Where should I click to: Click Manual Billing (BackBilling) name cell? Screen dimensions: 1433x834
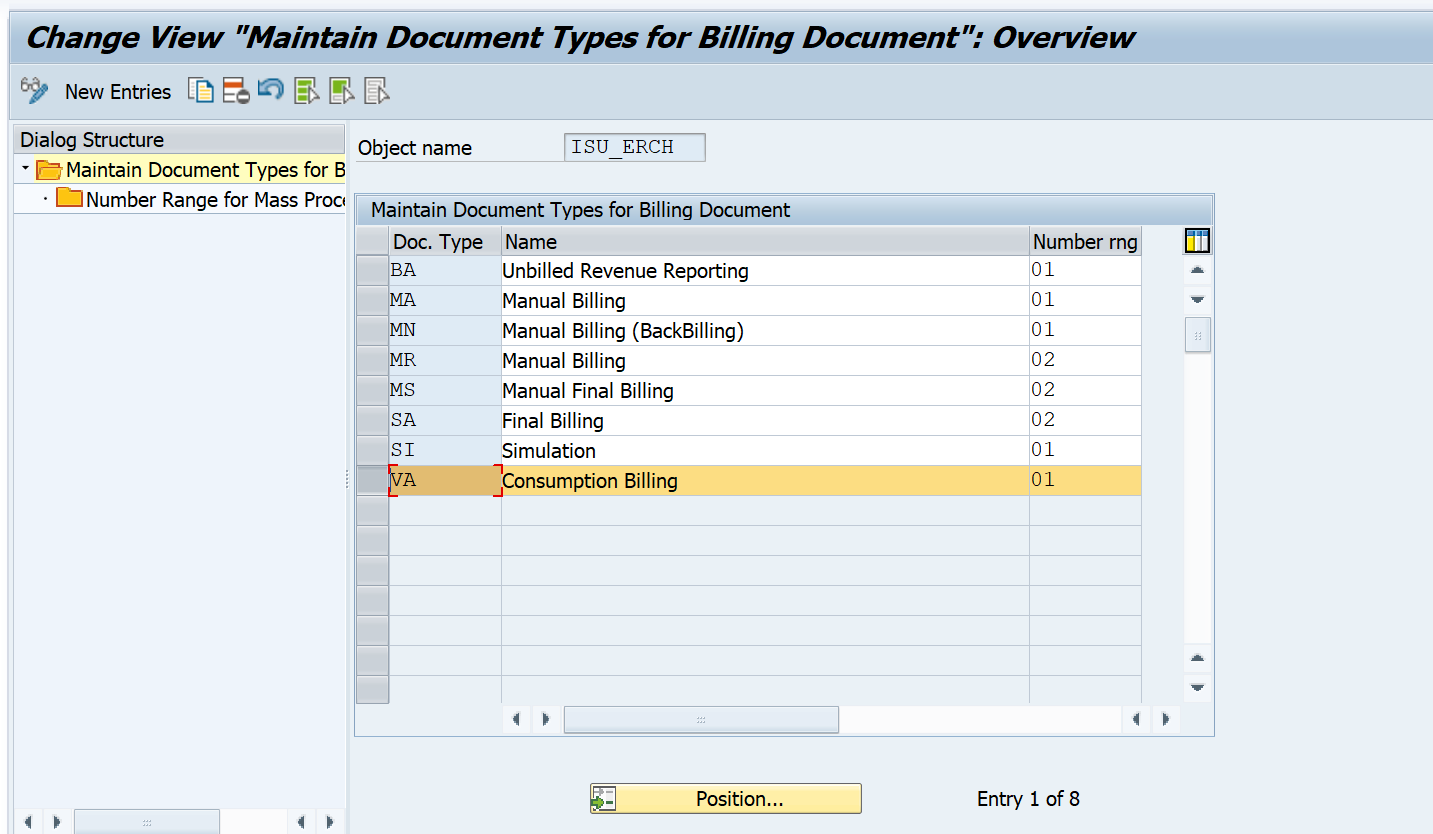(x=765, y=331)
